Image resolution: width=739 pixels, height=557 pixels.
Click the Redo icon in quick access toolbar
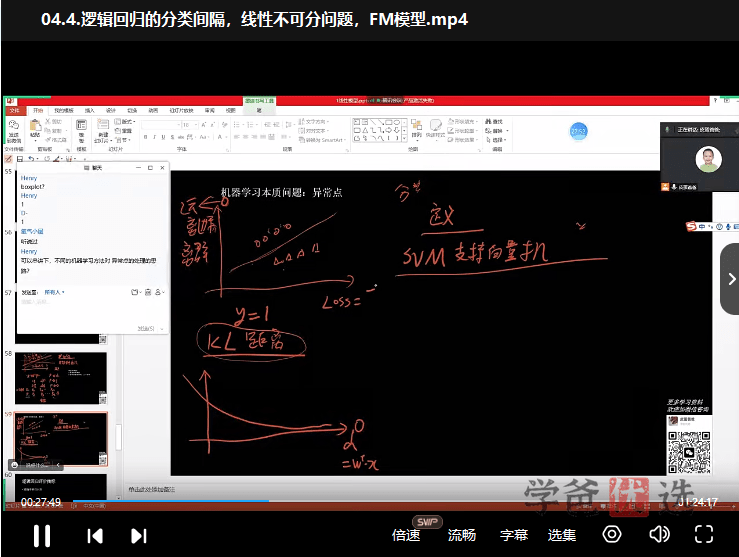tap(47, 159)
